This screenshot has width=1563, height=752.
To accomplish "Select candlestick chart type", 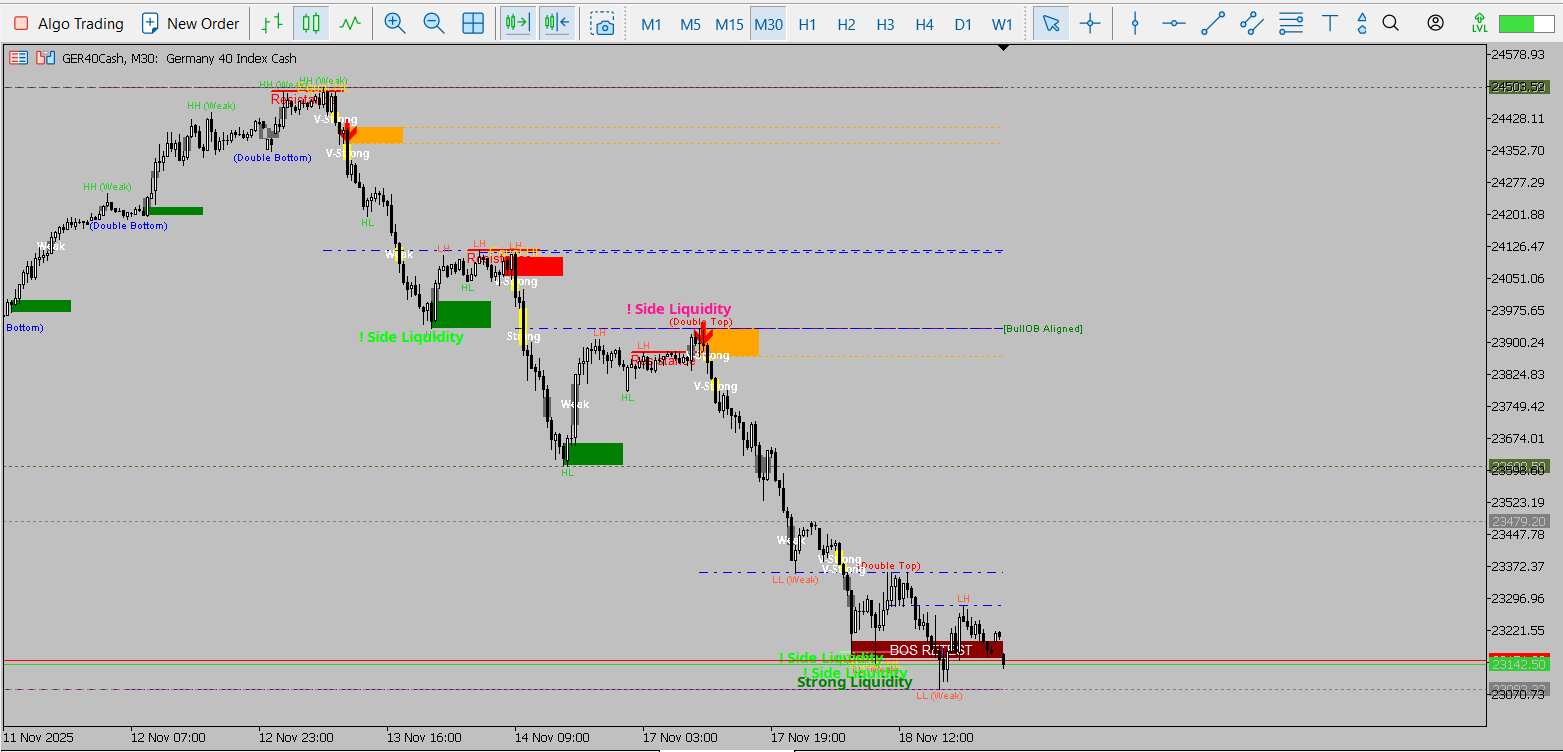I will point(311,23).
